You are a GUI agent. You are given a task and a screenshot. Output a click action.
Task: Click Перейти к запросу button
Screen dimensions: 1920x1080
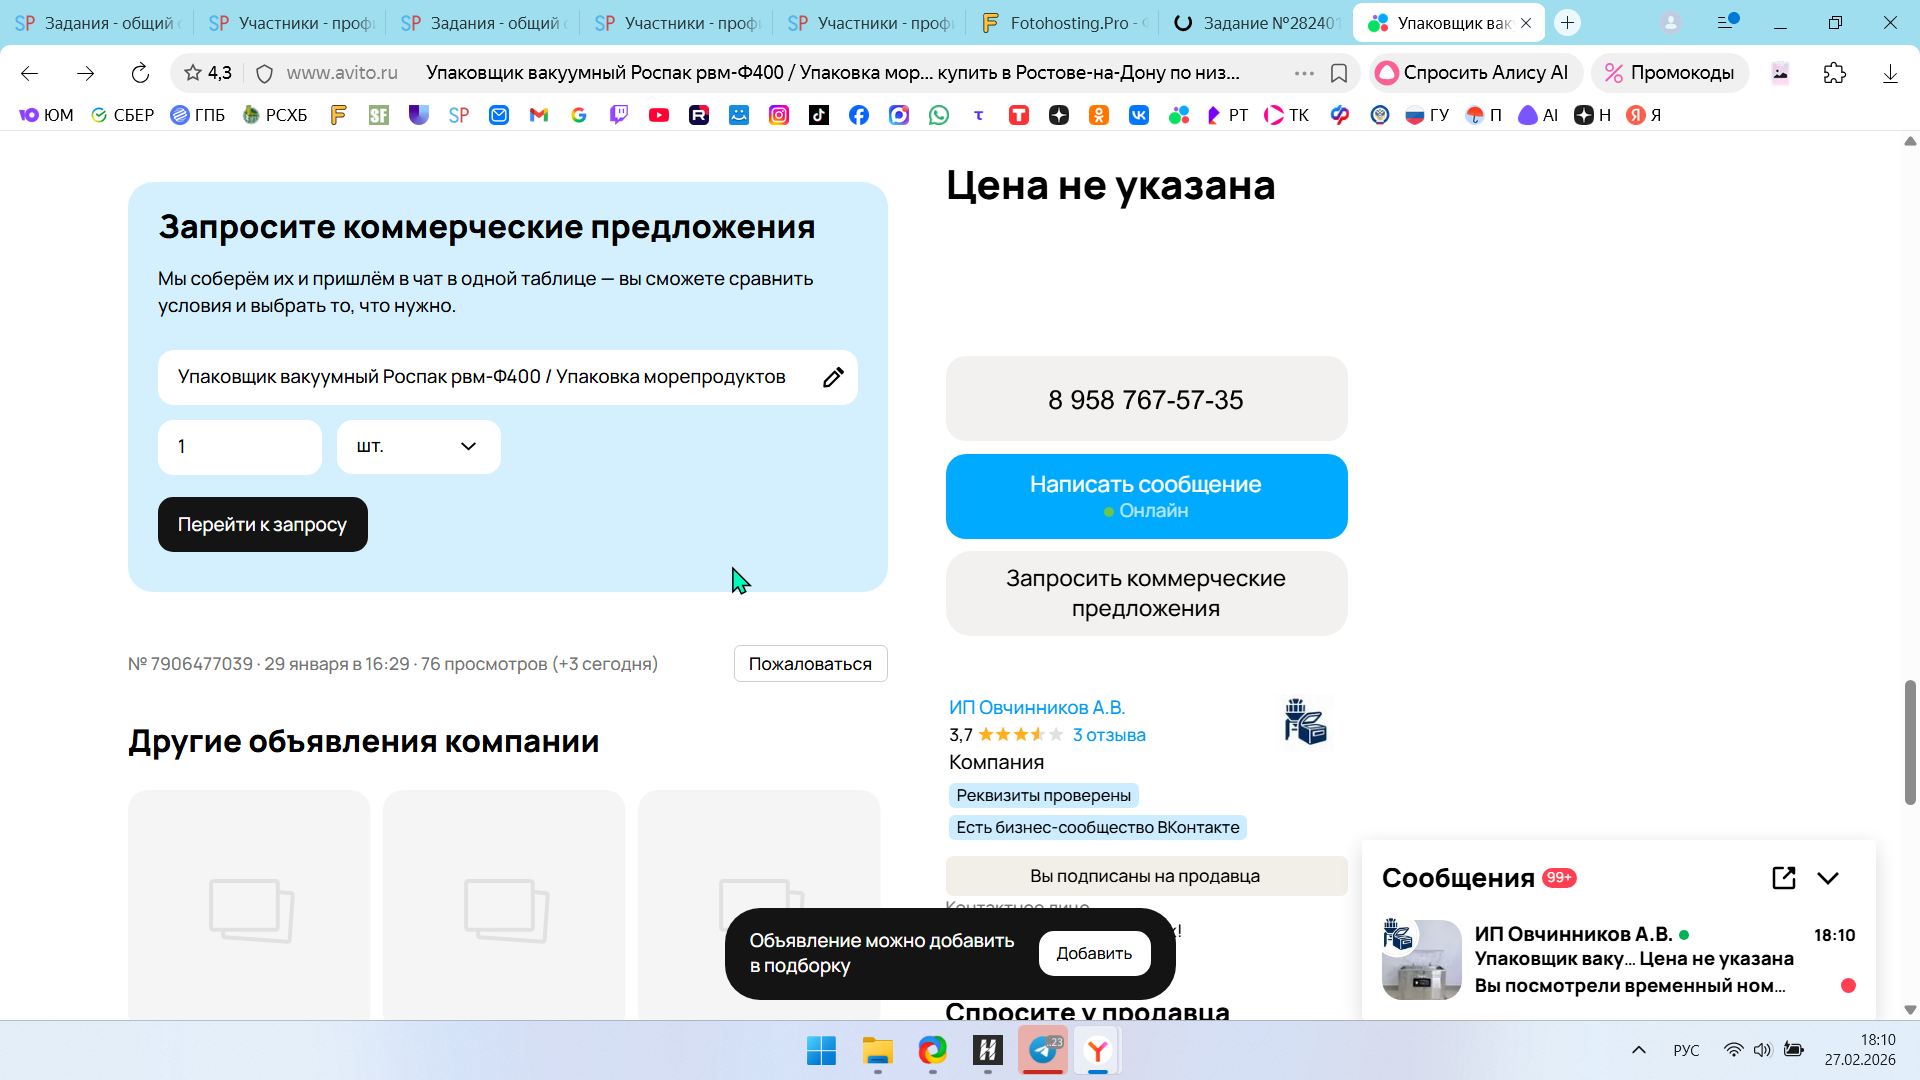(262, 524)
